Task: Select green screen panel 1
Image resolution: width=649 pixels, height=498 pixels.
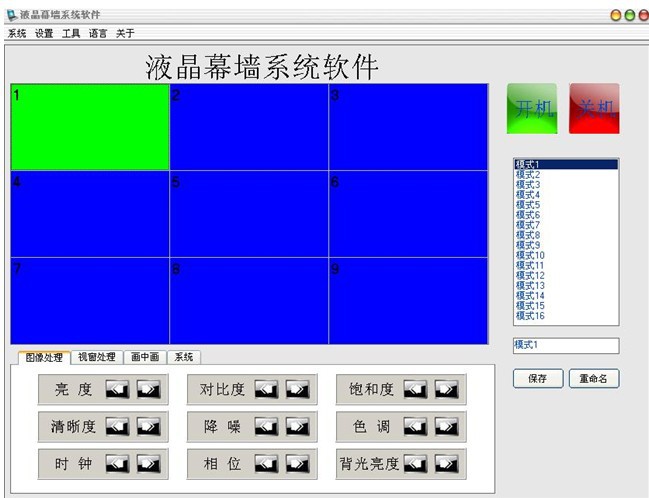Action: click(90, 127)
